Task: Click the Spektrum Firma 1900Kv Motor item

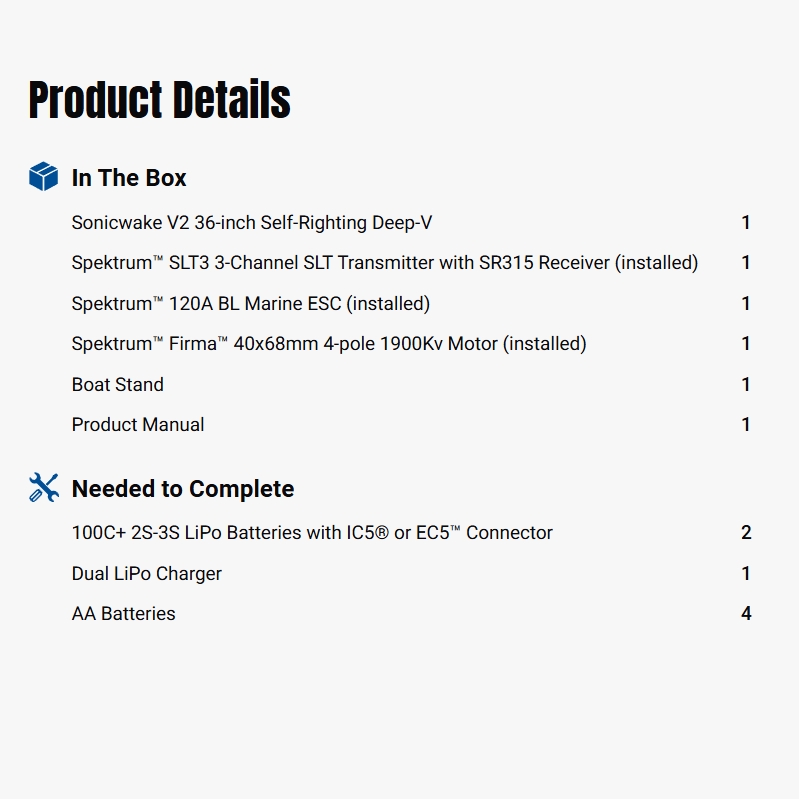Action: 329,344
